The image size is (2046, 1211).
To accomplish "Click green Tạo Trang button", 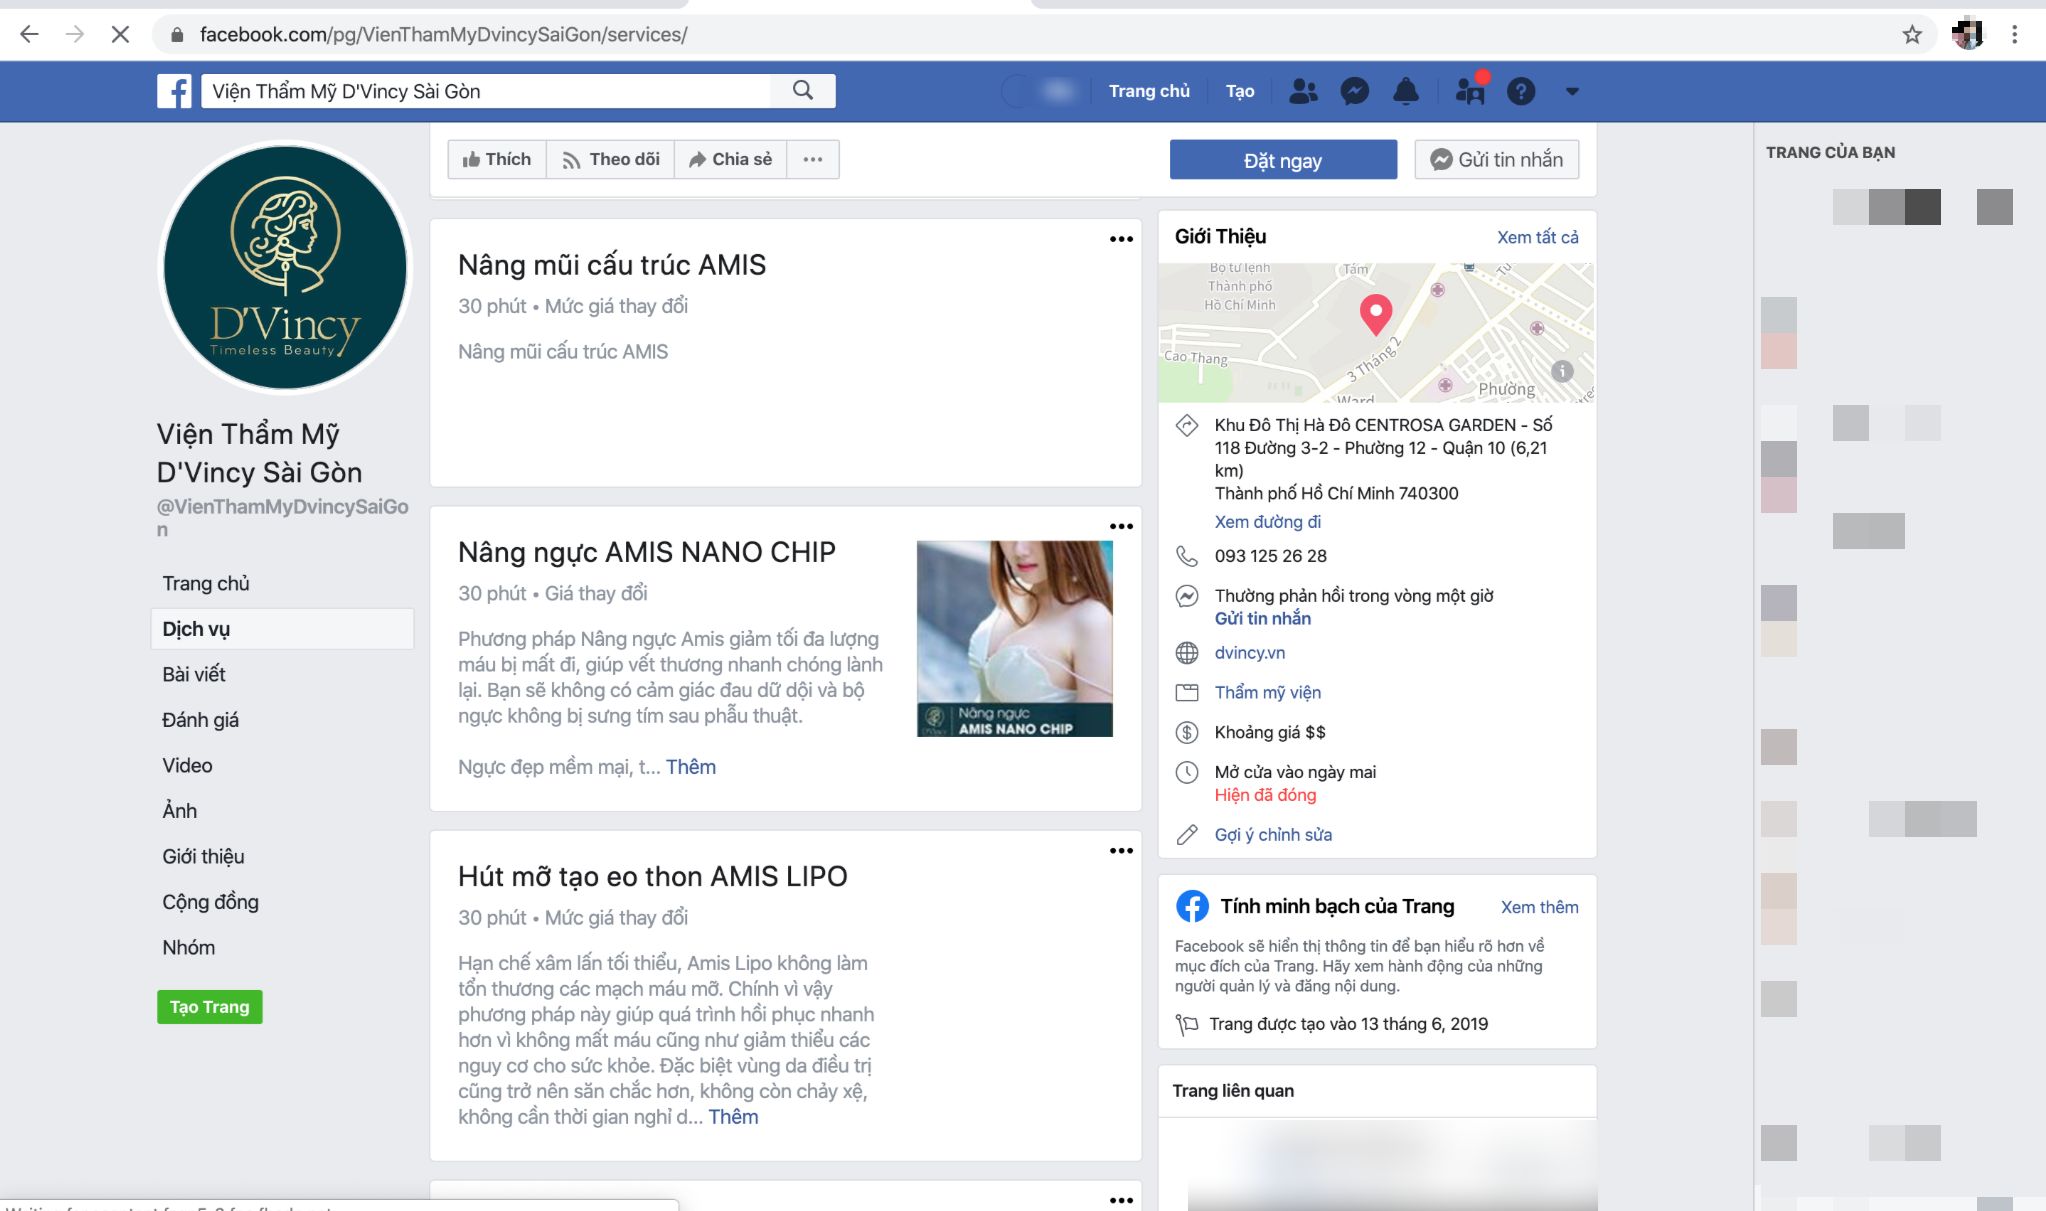I will (209, 1007).
